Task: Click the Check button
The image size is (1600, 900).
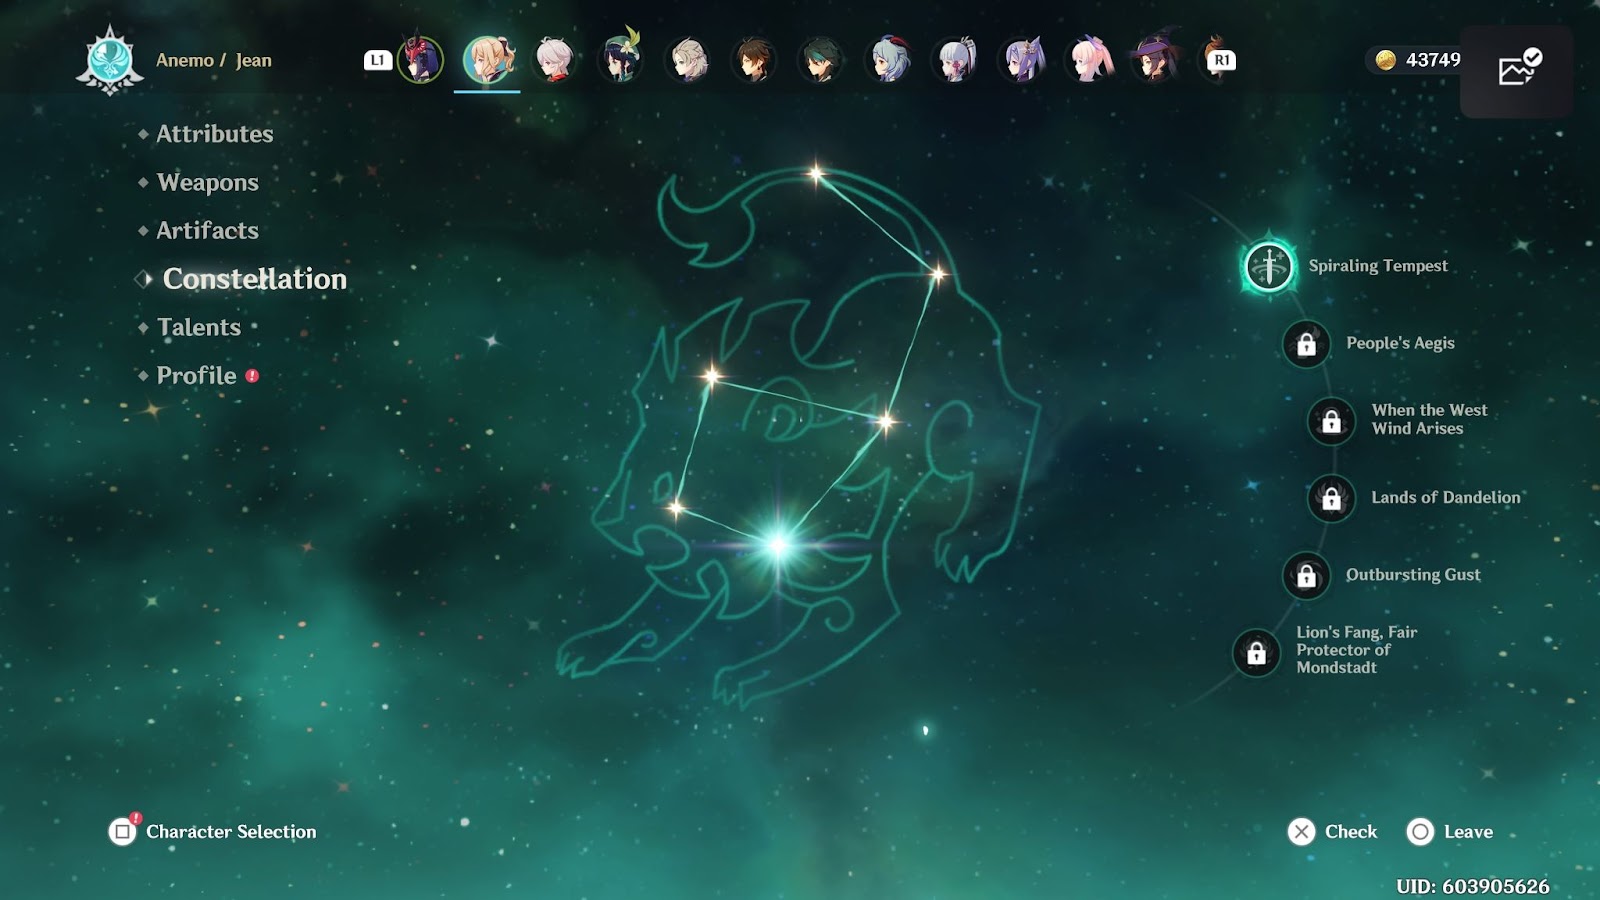Action: tap(1332, 832)
